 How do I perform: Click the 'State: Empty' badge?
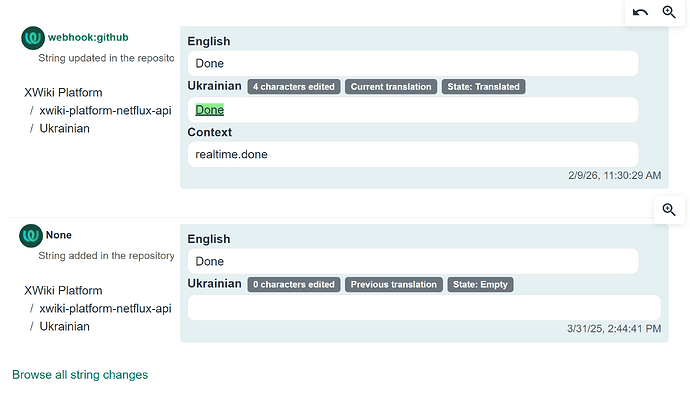480,284
